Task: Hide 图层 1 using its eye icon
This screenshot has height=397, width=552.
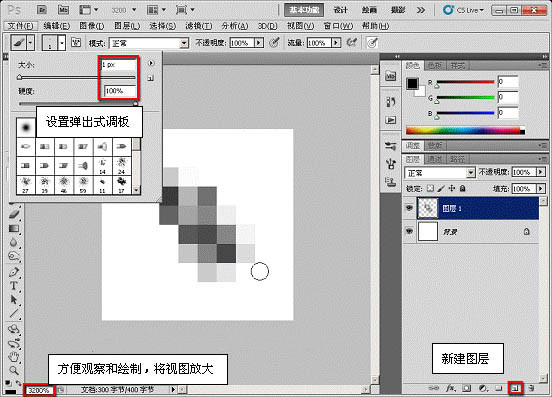Action: [409, 208]
